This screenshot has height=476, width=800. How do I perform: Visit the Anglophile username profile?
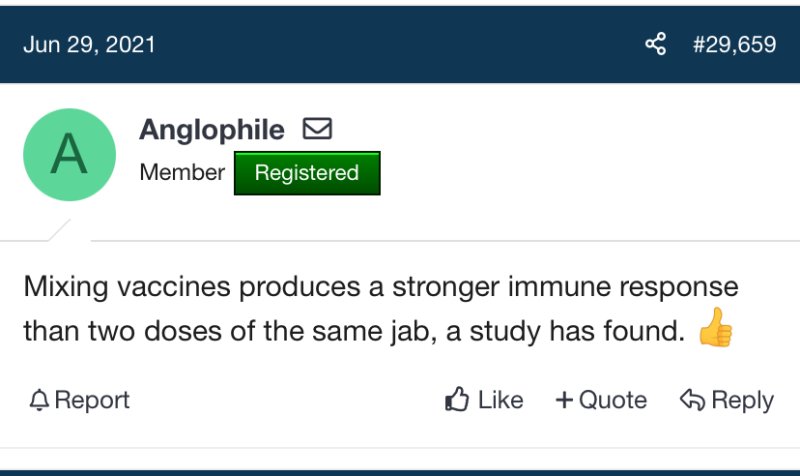212,130
